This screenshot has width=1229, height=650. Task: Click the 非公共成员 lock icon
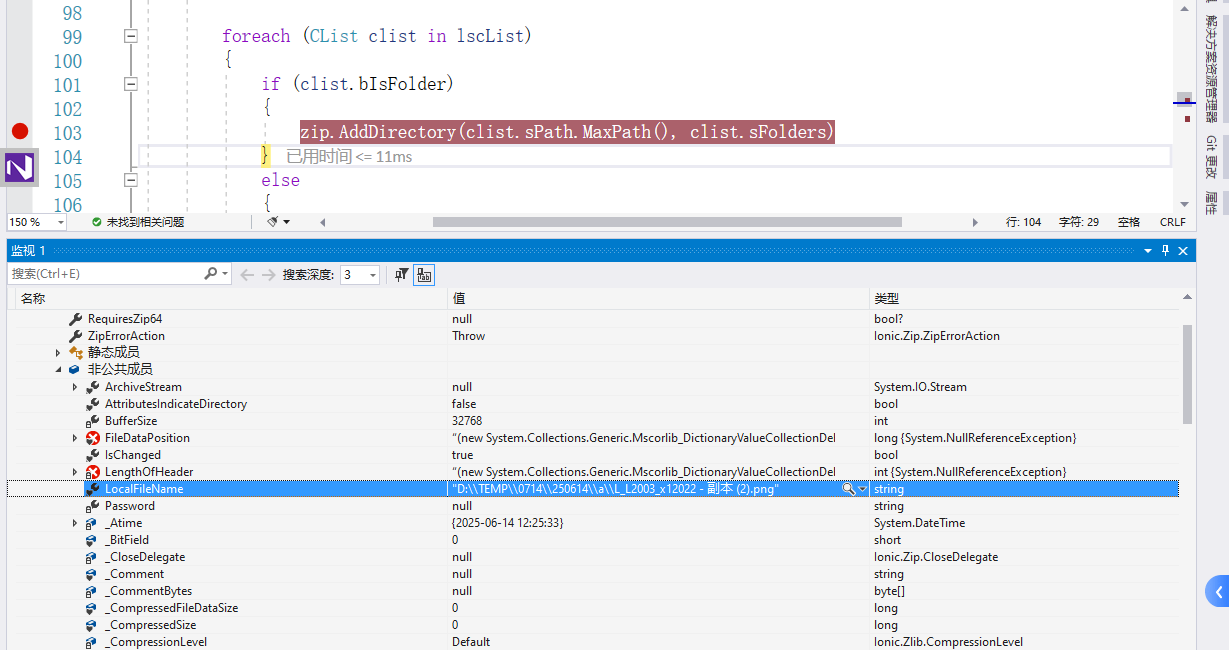pyautogui.click(x=74, y=369)
